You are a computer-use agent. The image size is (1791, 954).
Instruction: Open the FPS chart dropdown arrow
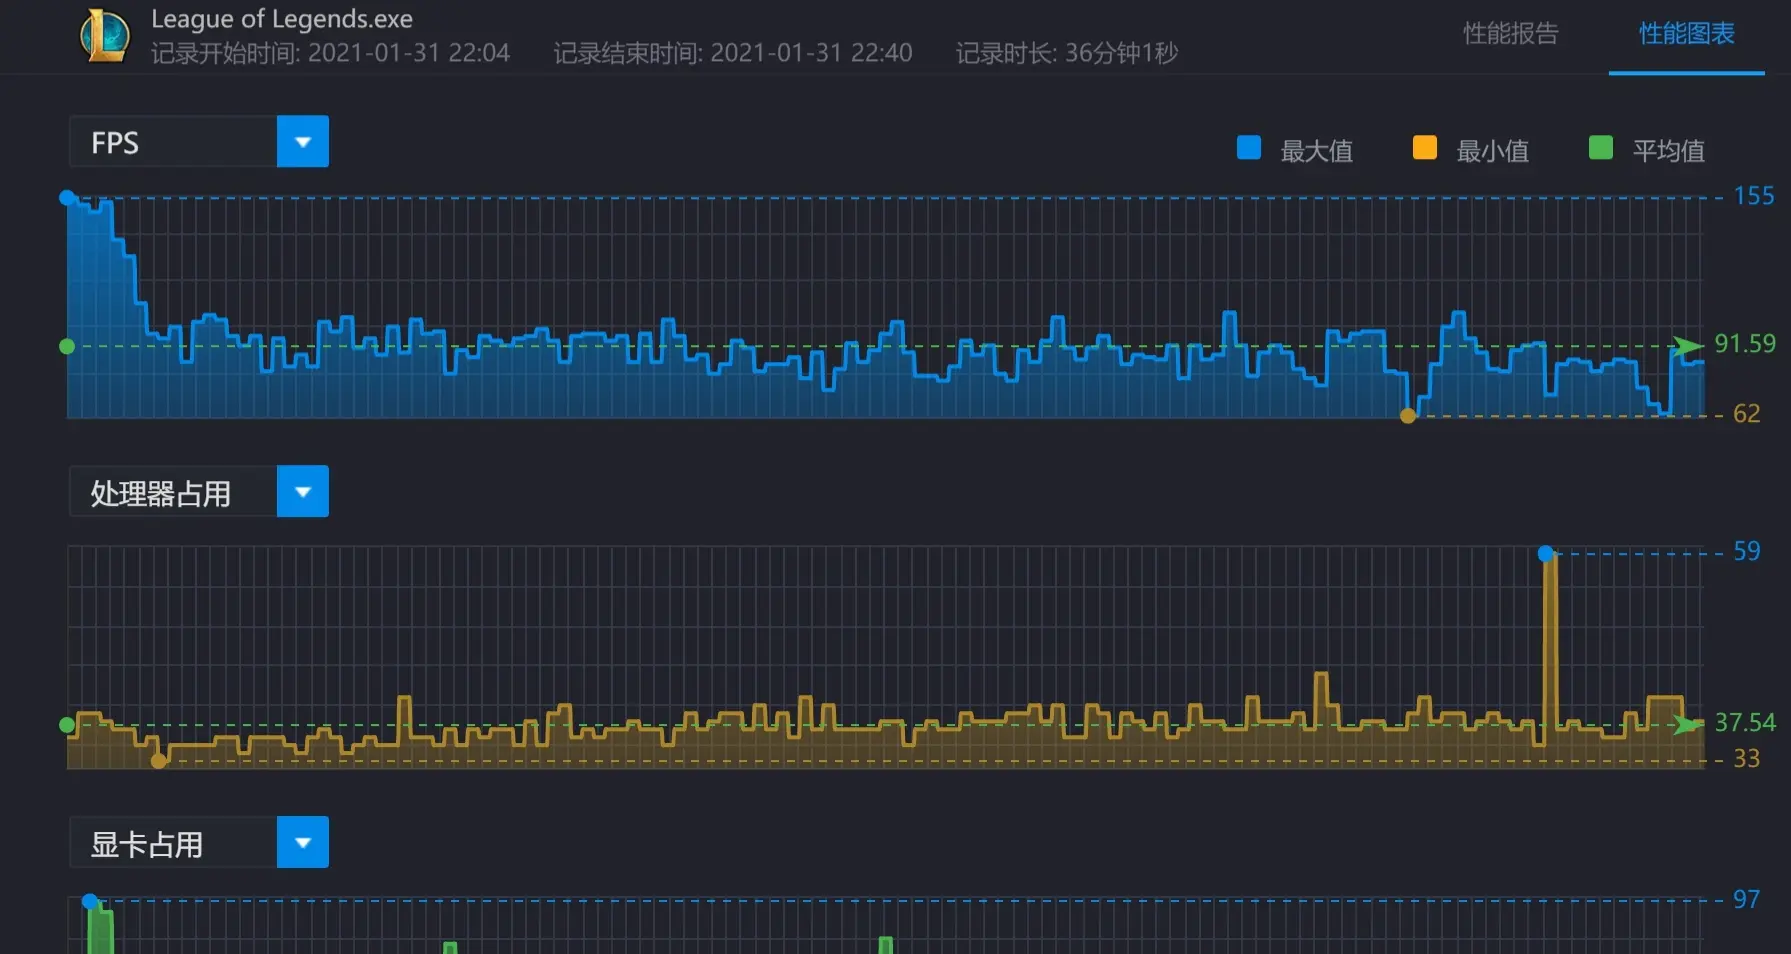pyautogui.click(x=302, y=142)
